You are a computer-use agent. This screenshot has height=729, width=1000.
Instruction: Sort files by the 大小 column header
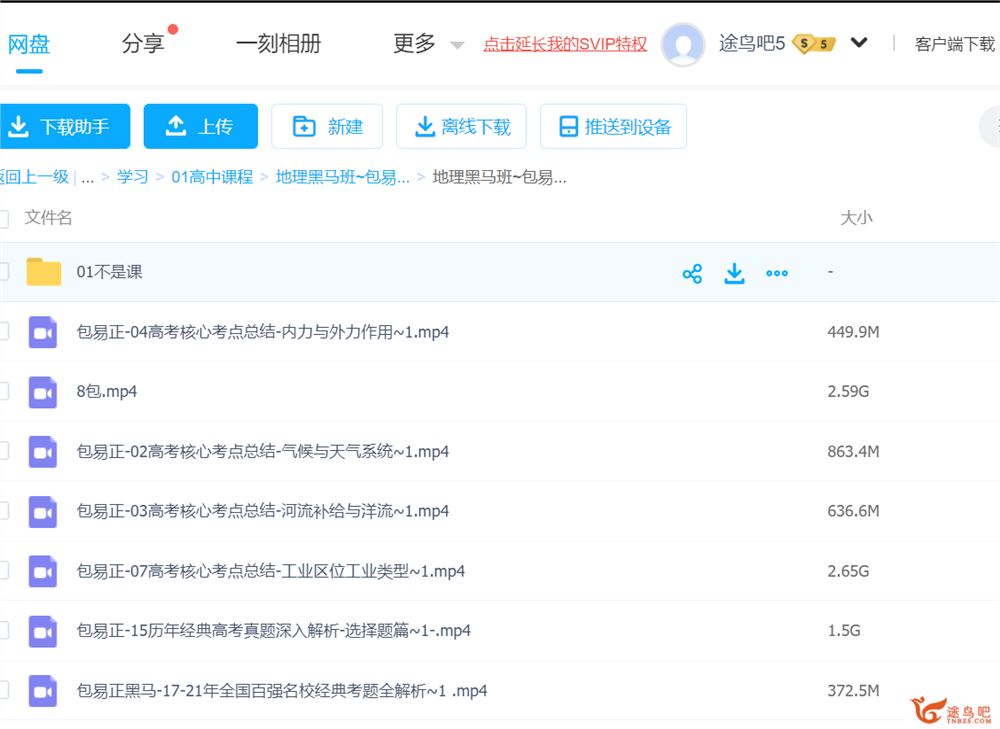855,218
